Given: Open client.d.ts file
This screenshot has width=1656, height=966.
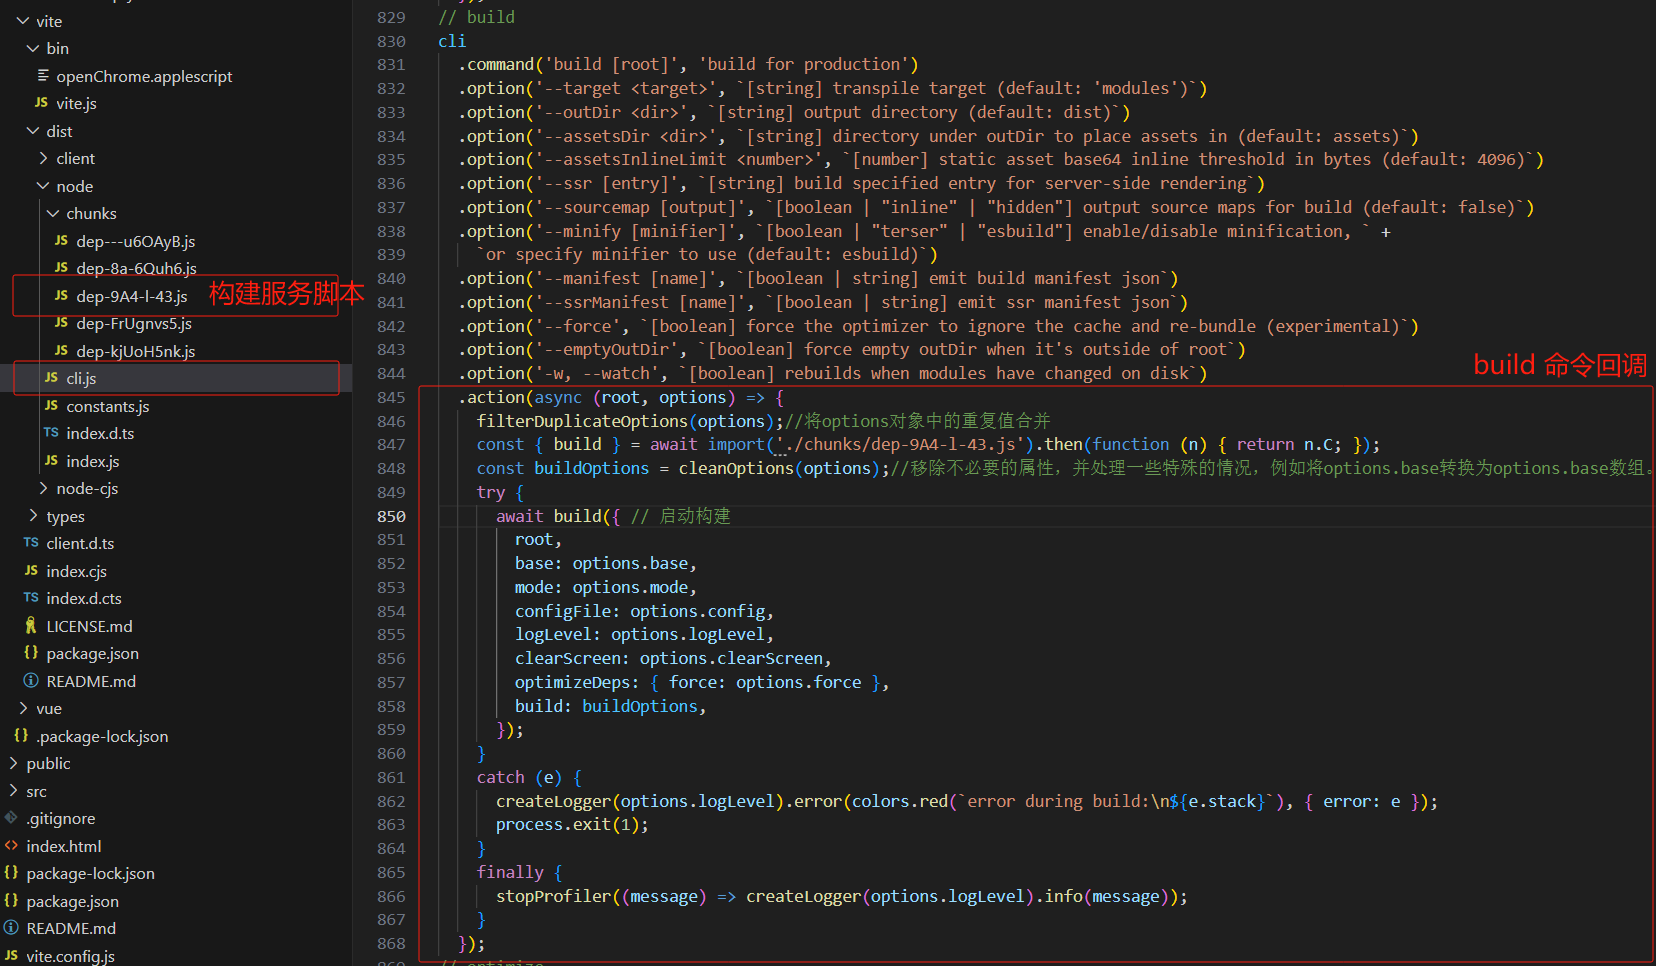Looking at the screenshot, I should point(80,543).
